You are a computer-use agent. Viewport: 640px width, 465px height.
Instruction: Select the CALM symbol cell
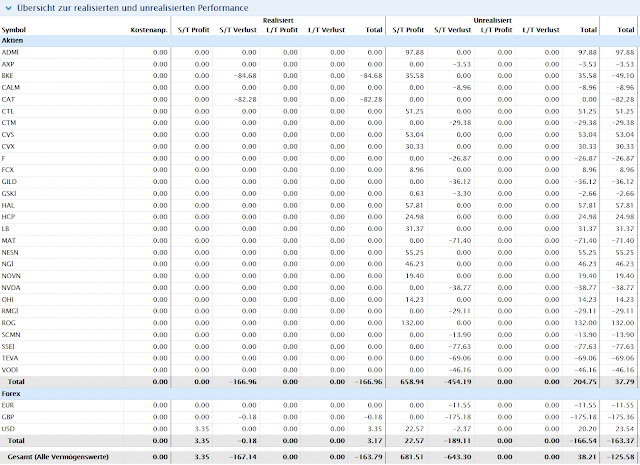[x=11, y=87]
